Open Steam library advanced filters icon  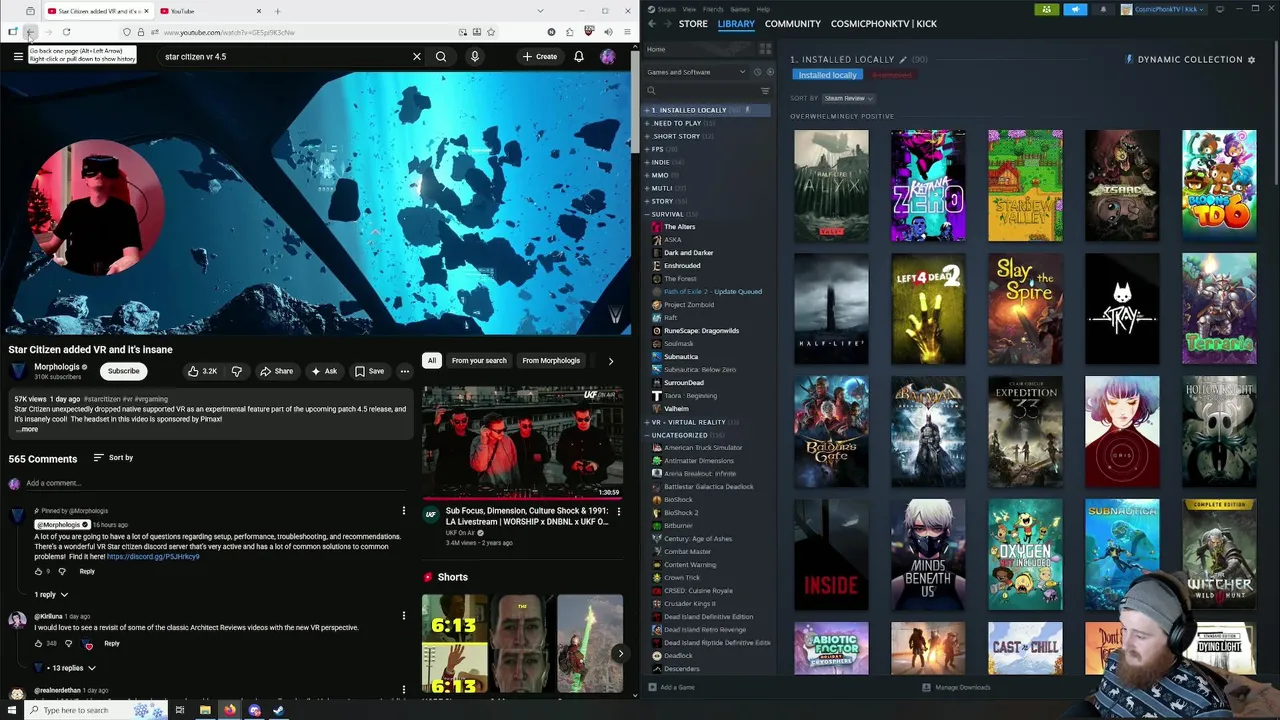[765, 91]
